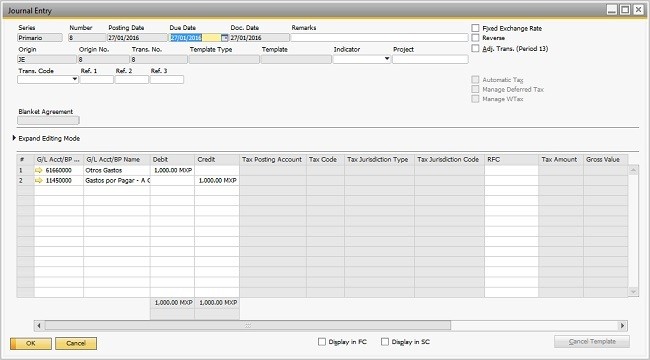Maximize the Journal Entry window
The height and width of the screenshot is (360, 650).
(625, 10)
